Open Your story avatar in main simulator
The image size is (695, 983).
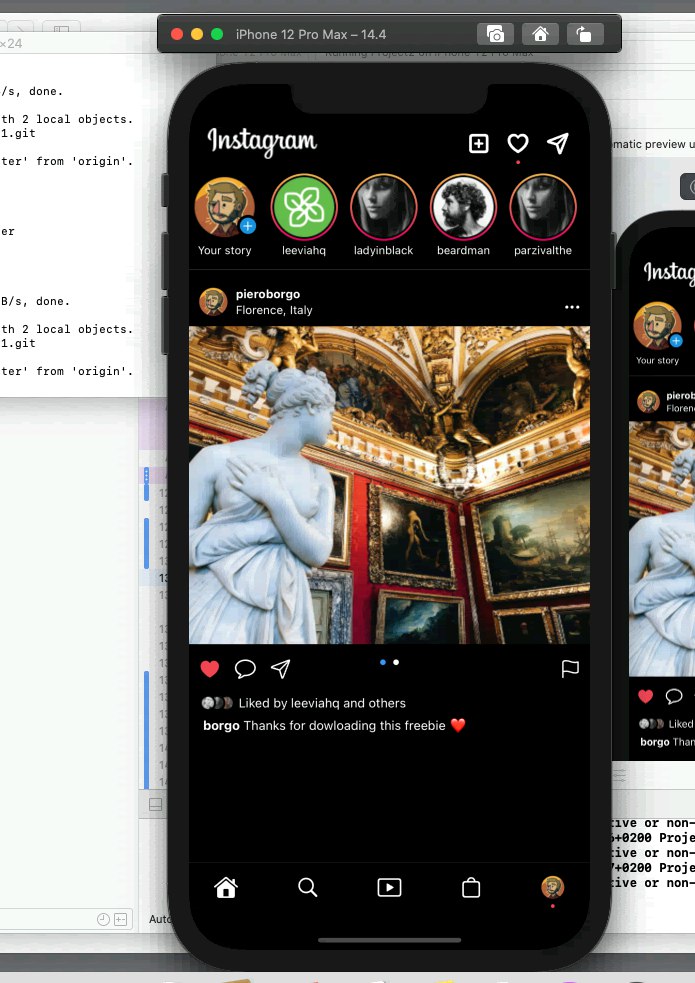(224, 207)
